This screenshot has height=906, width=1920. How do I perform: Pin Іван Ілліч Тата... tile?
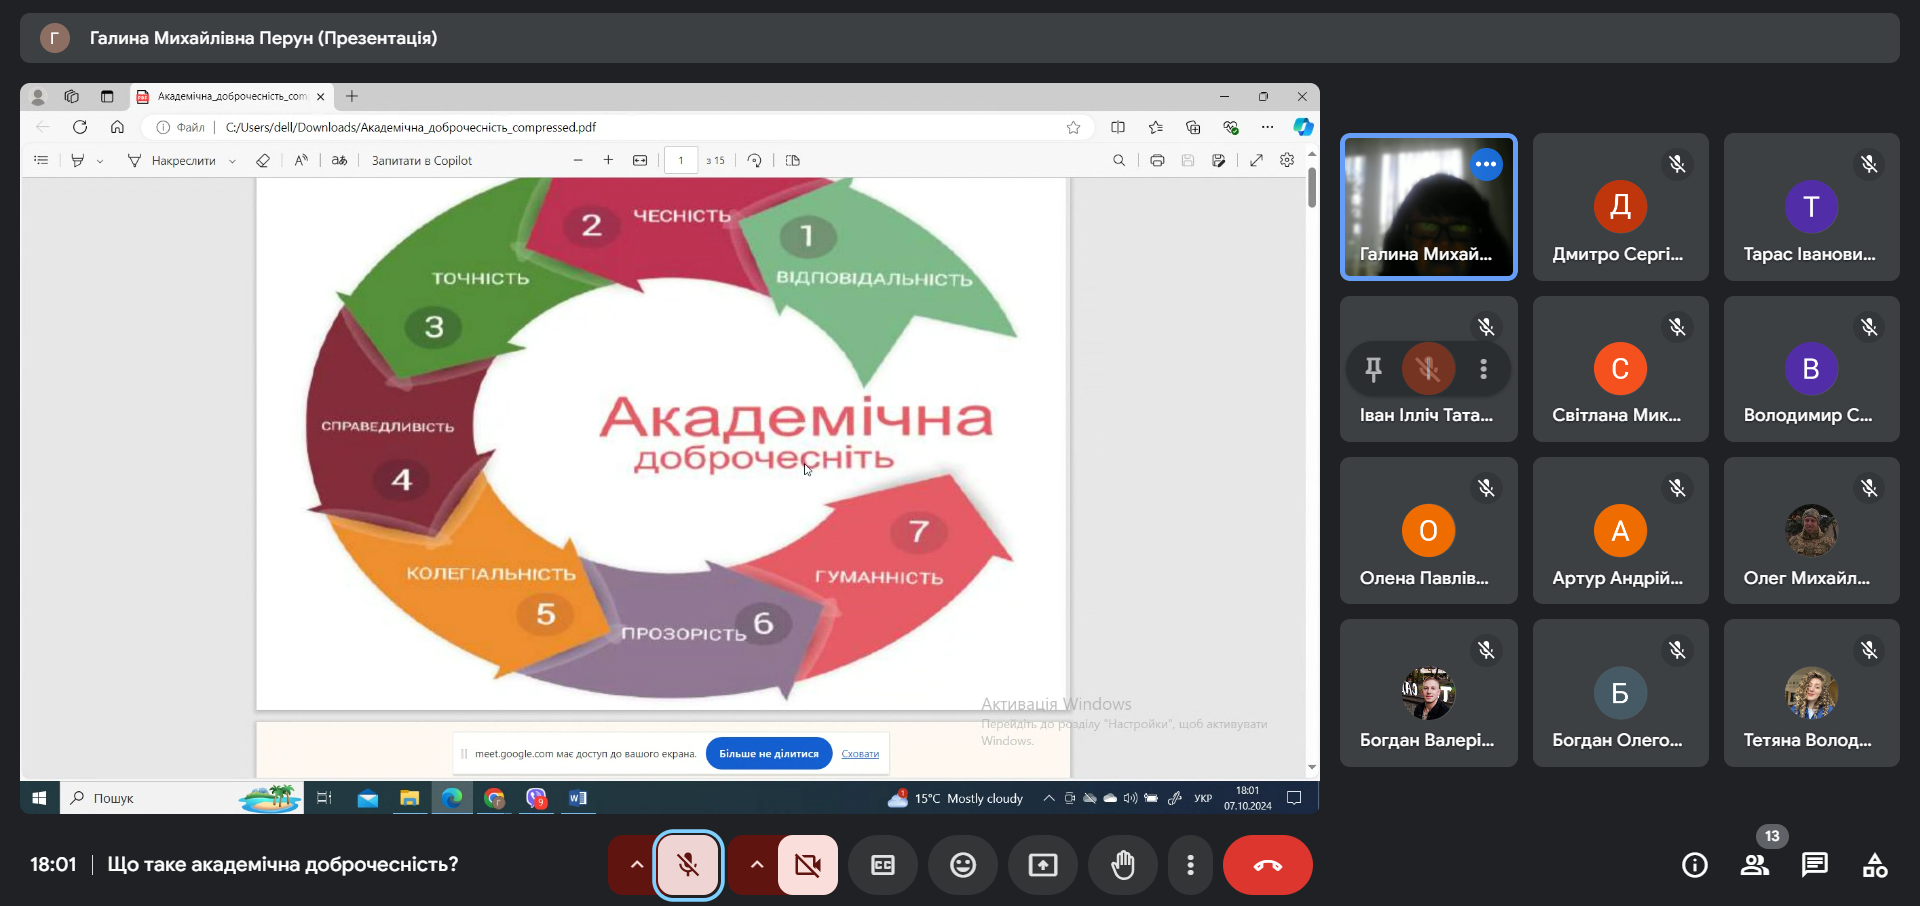pyautogui.click(x=1373, y=369)
